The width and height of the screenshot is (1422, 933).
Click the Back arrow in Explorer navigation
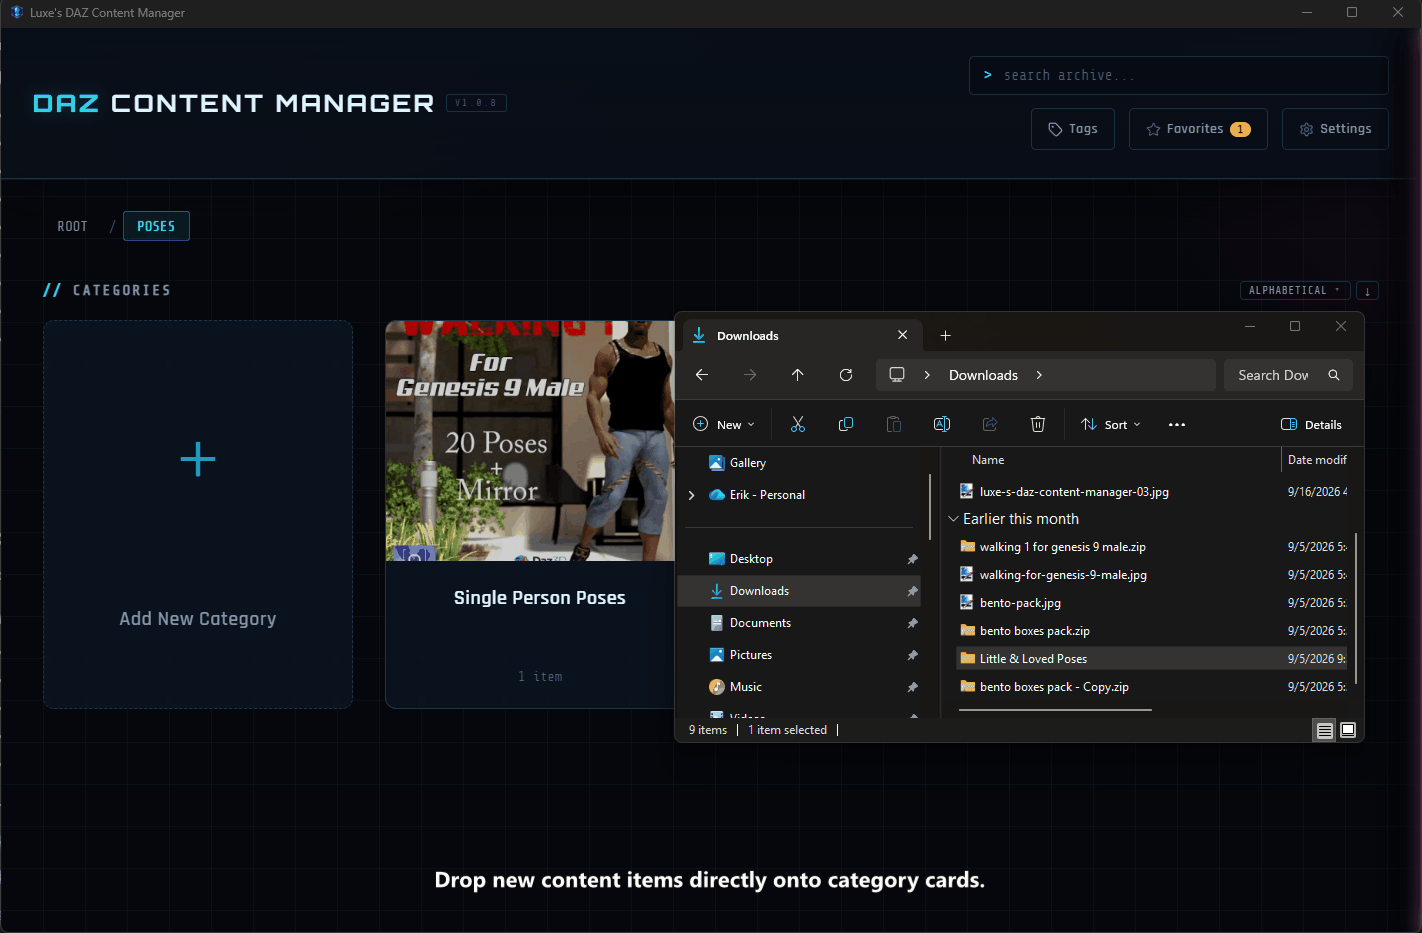[702, 375]
